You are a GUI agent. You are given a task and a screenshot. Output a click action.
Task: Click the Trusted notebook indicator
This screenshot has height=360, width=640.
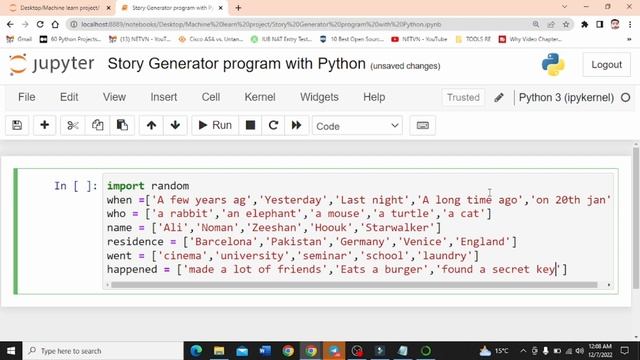point(463,98)
